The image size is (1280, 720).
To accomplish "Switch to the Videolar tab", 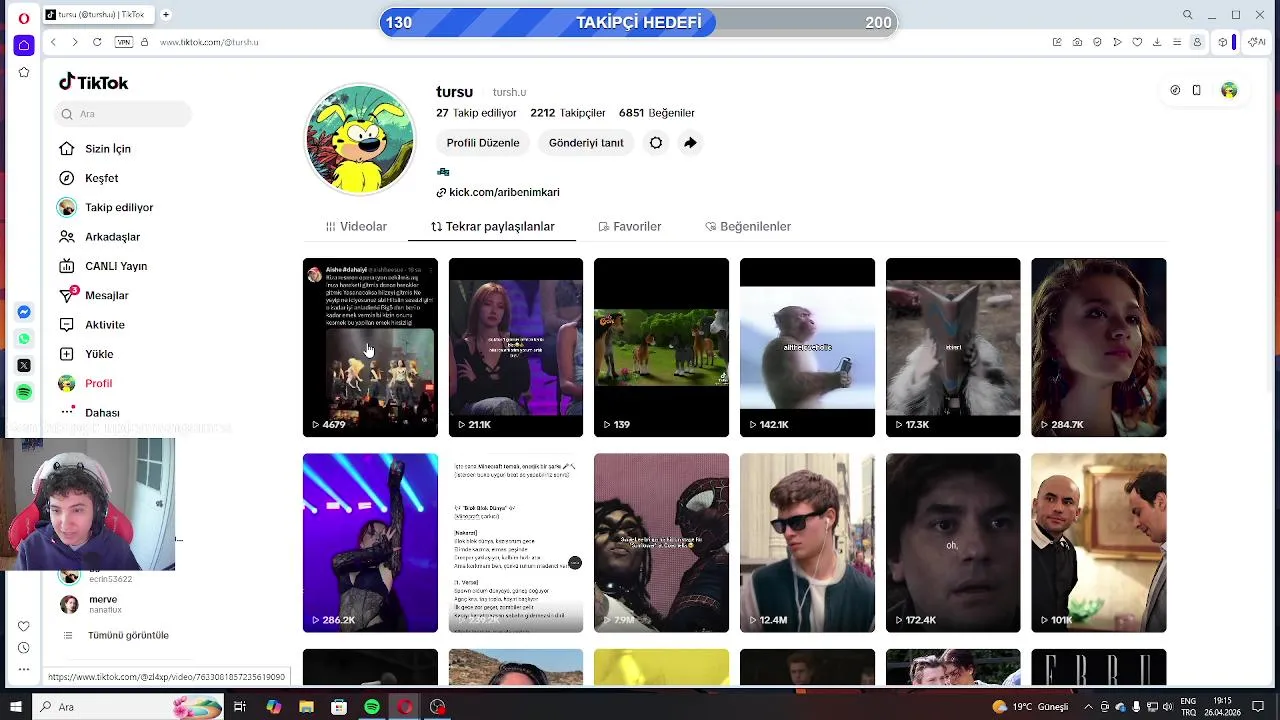I will coord(356,227).
